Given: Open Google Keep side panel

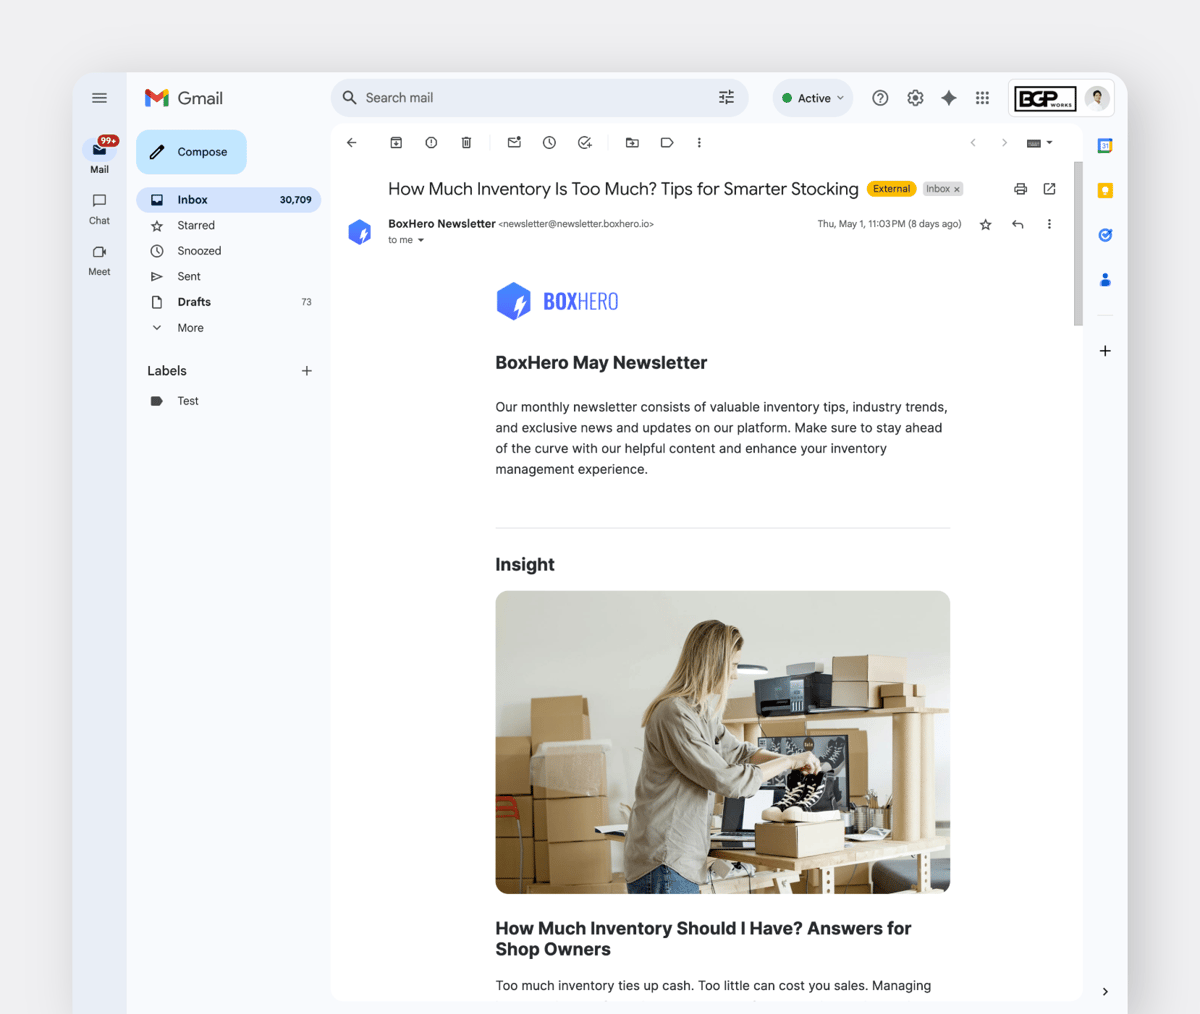Looking at the screenshot, I should click(1105, 190).
